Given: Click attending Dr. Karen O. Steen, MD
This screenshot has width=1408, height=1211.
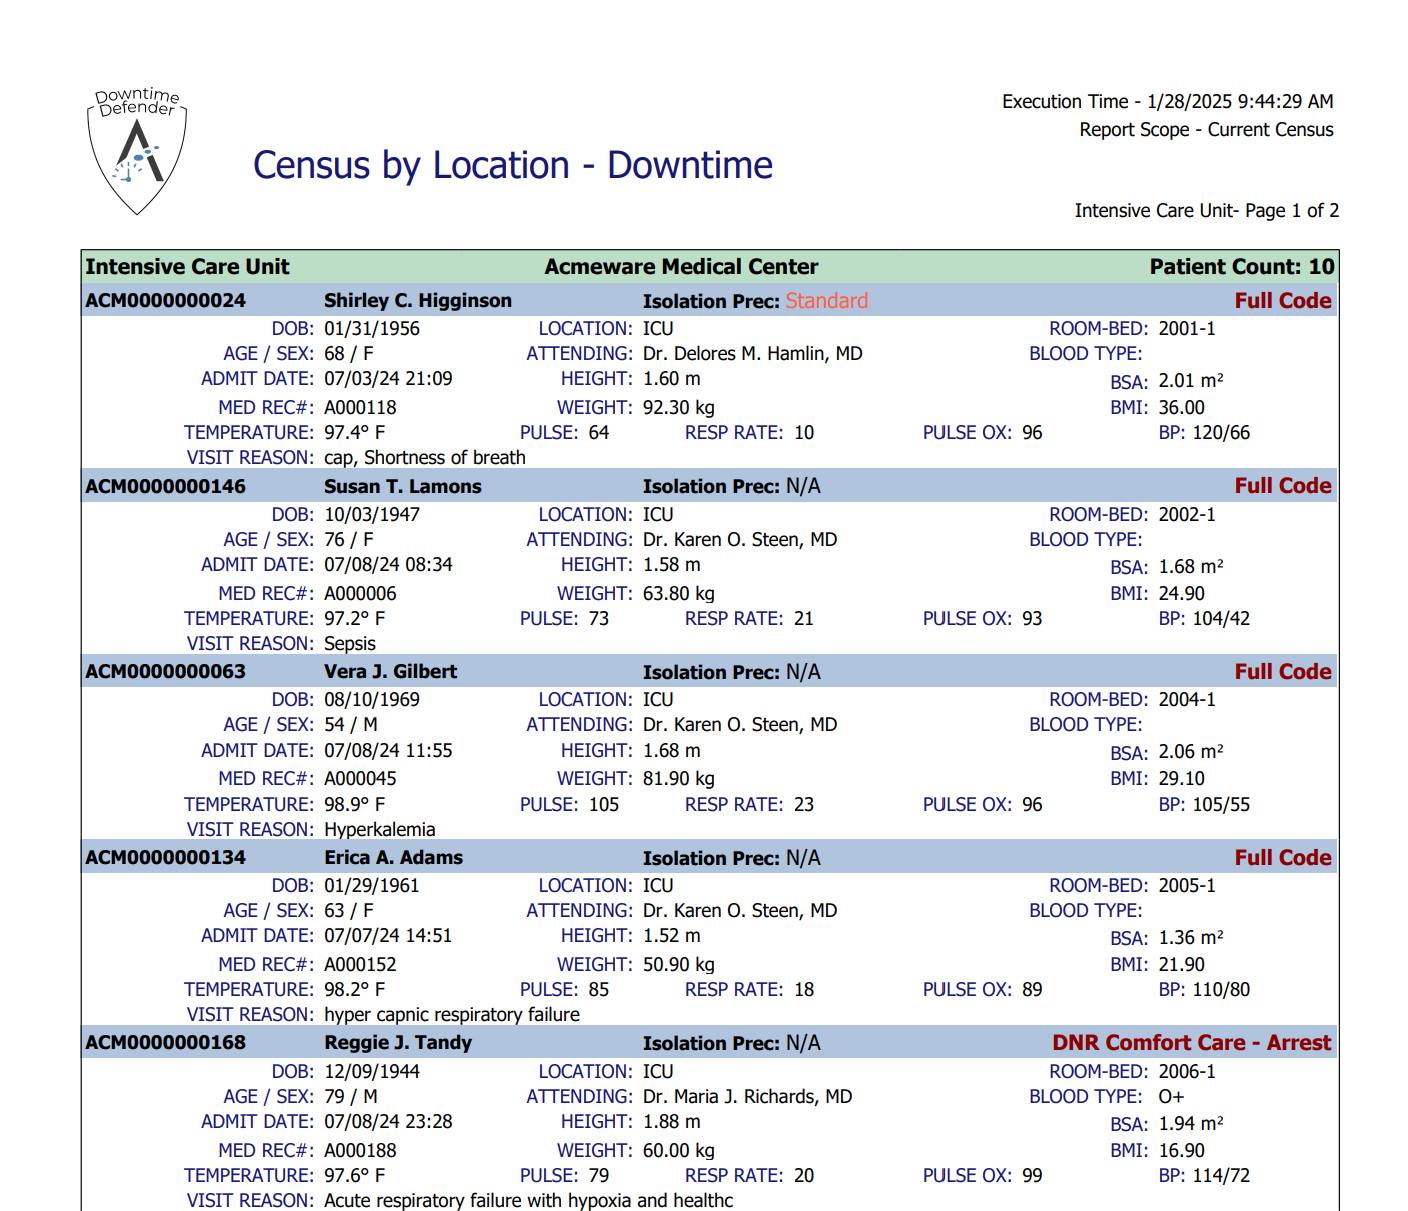Looking at the screenshot, I should tap(742, 539).
